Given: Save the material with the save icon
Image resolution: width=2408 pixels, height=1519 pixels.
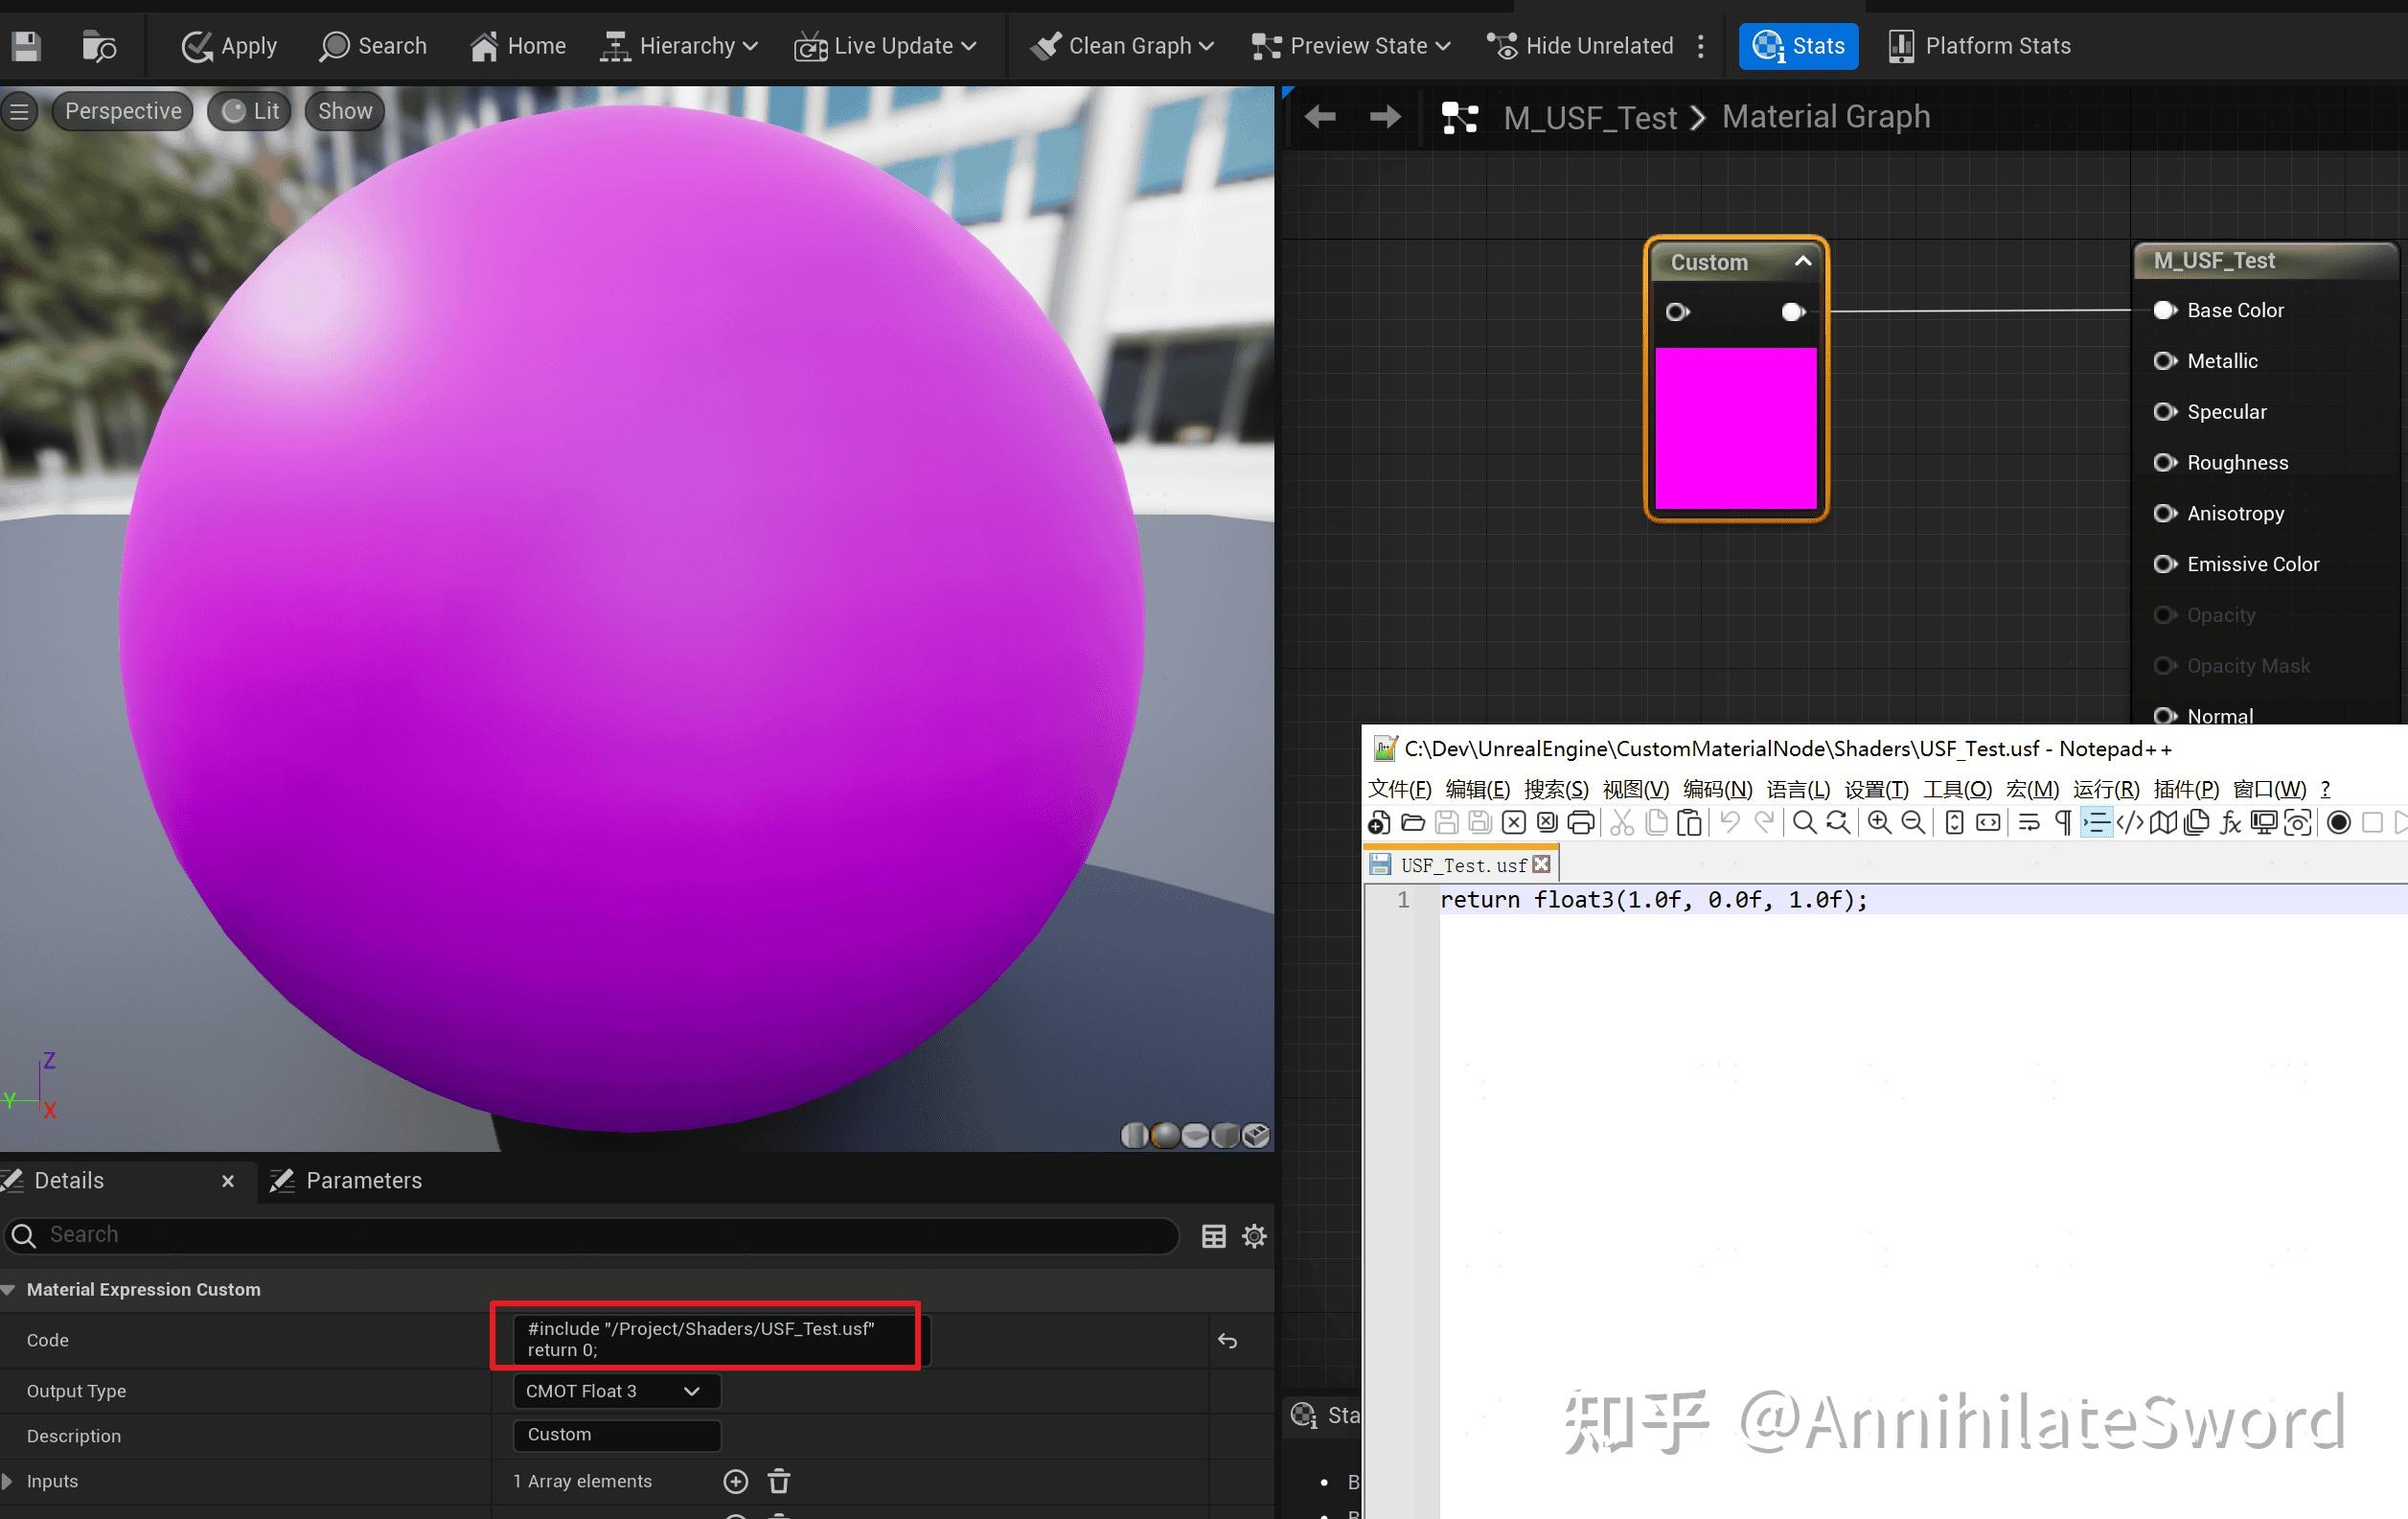Looking at the screenshot, I should coord(26,46).
